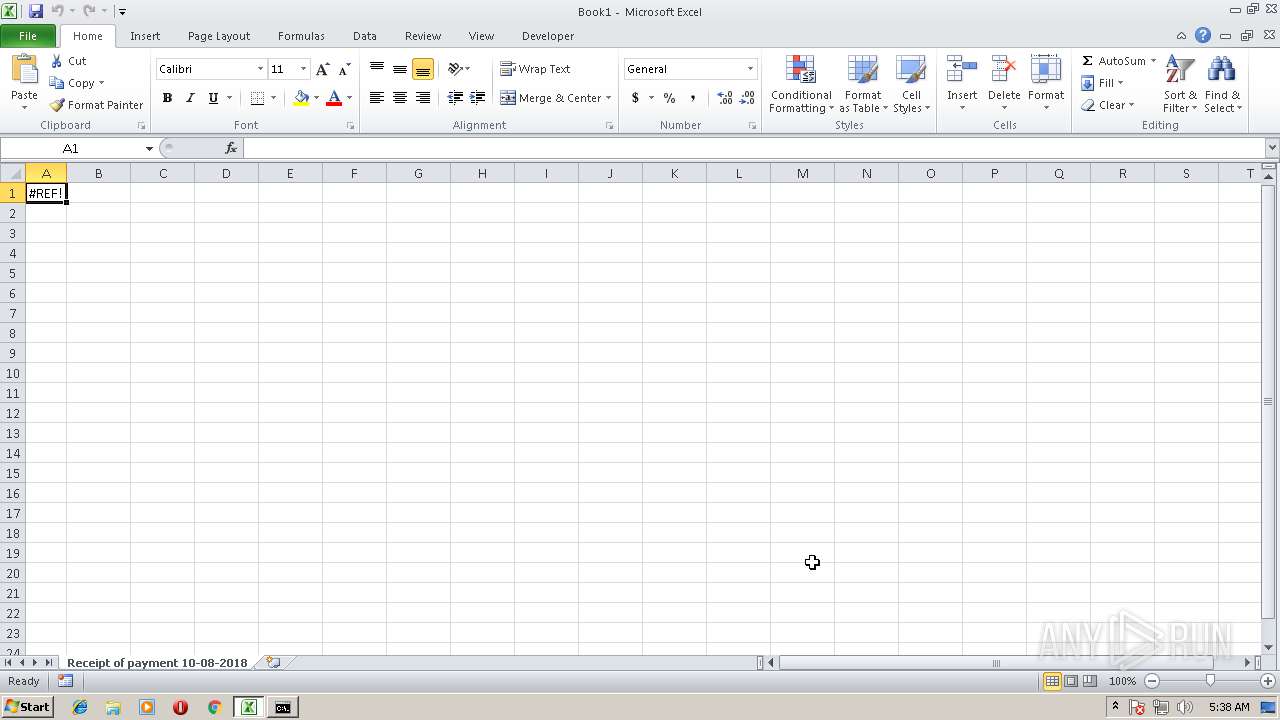Click Save icon in Quick Access Toolbar
The height and width of the screenshot is (720, 1280).
click(x=36, y=11)
